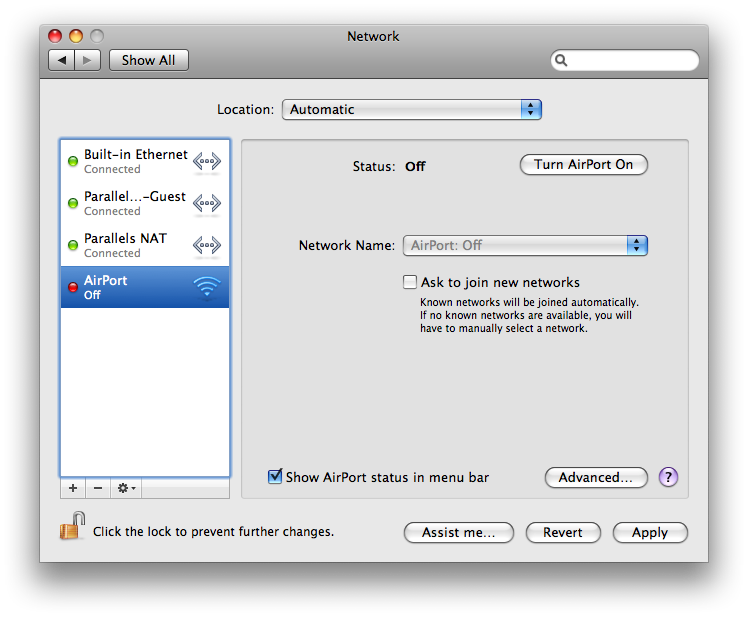Click the Turn AirPort On button
The height and width of the screenshot is (617, 748).
[x=583, y=165]
